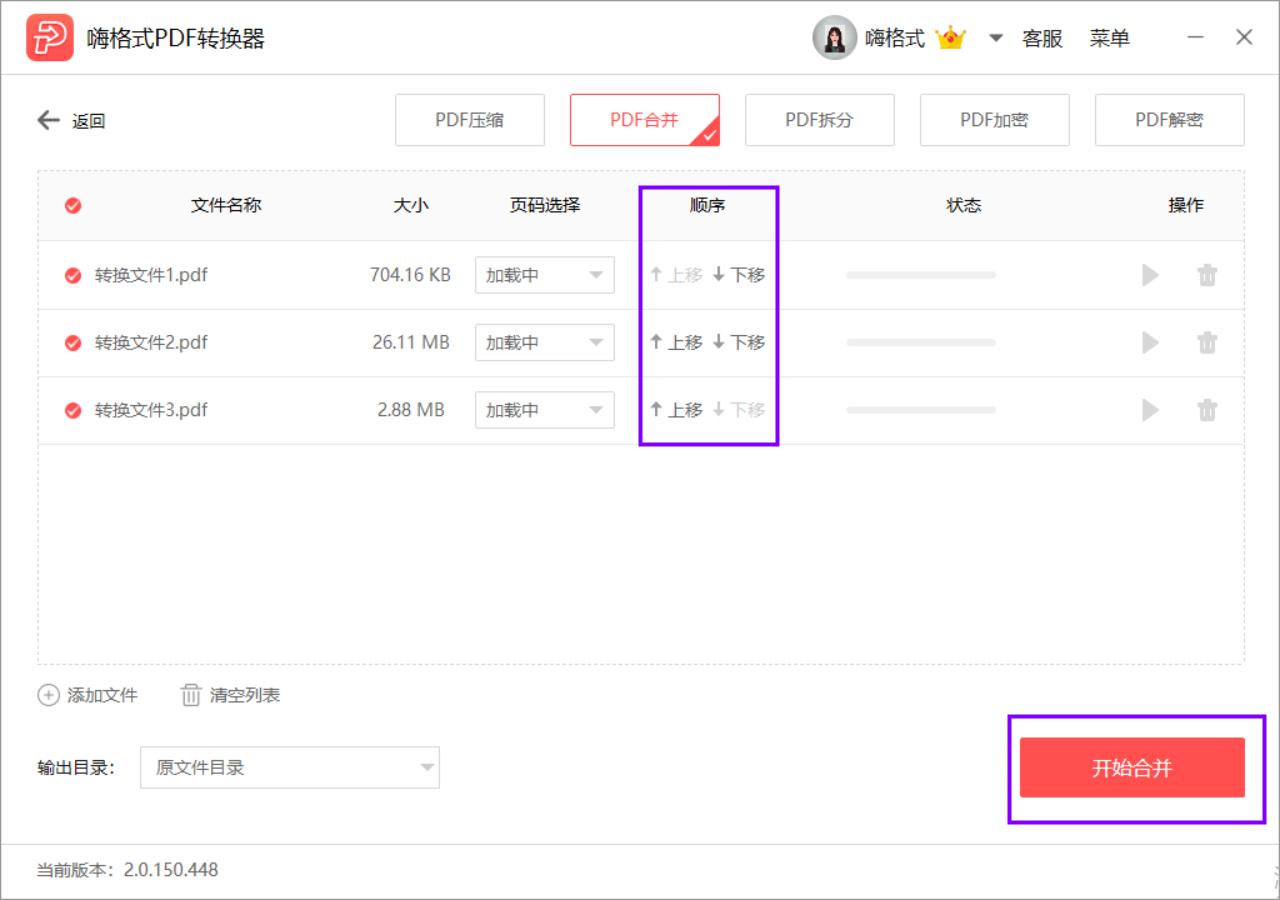Click the 2.88 MB size cell
The width and height of the screenshot is (1280, 900).
pyautogui.click(x=411, y=410)
